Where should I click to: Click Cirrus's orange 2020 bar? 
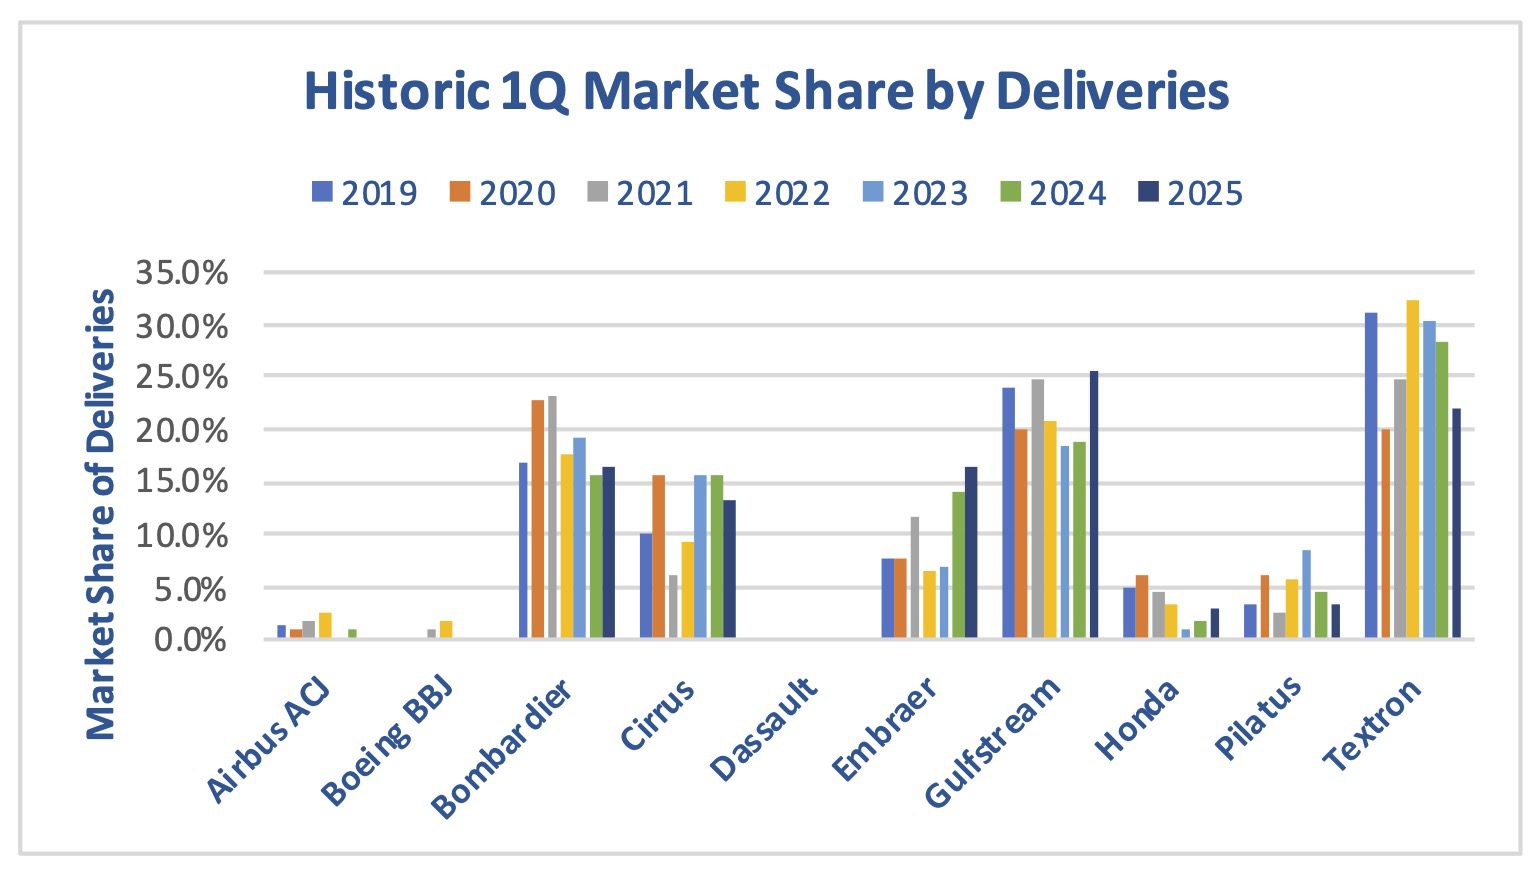coord(658,556)
